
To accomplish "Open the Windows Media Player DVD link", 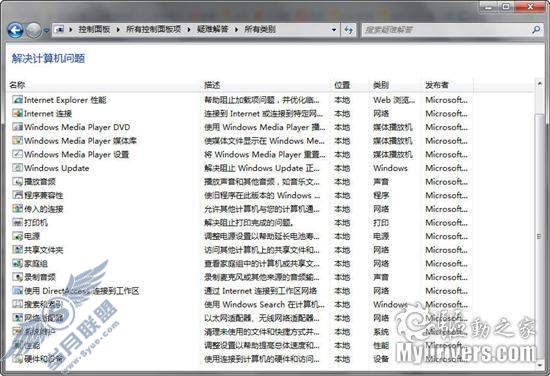I will (x=77, y=127).
